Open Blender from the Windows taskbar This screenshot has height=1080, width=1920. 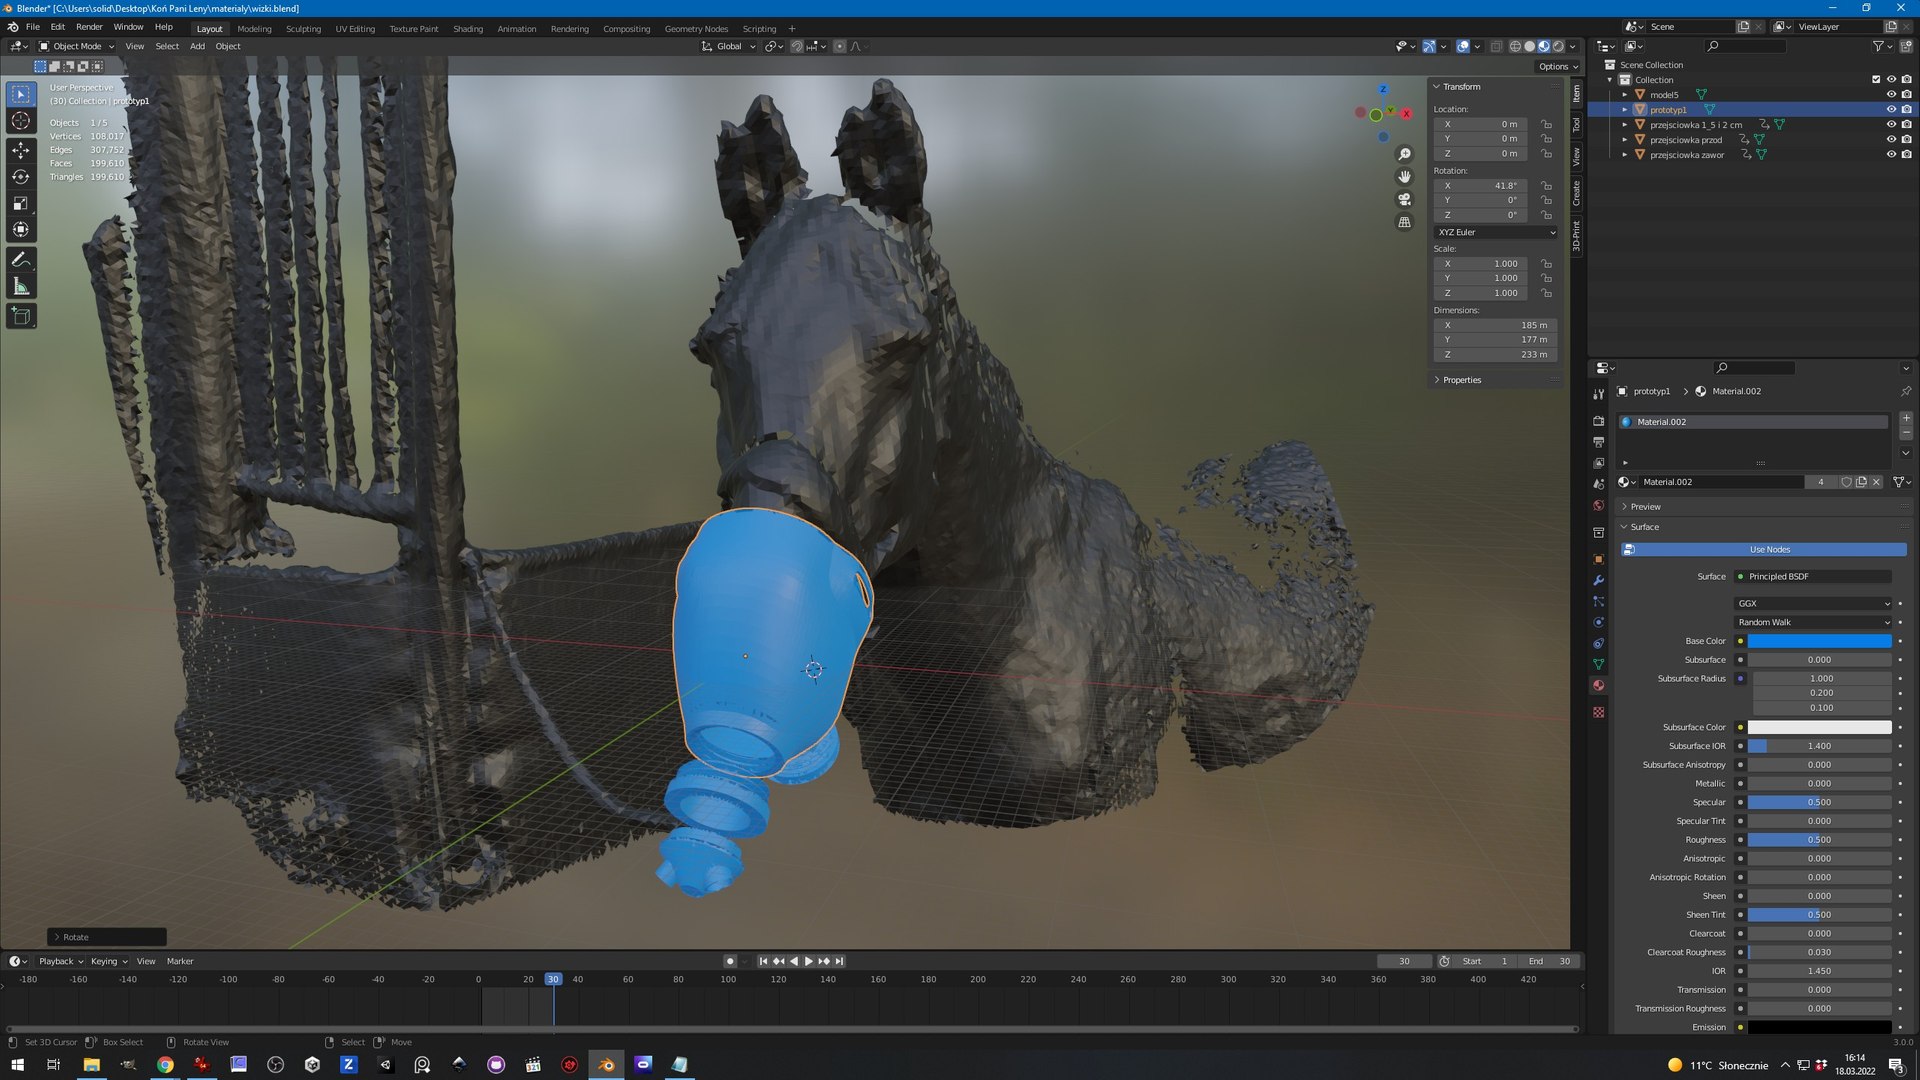606,1064
